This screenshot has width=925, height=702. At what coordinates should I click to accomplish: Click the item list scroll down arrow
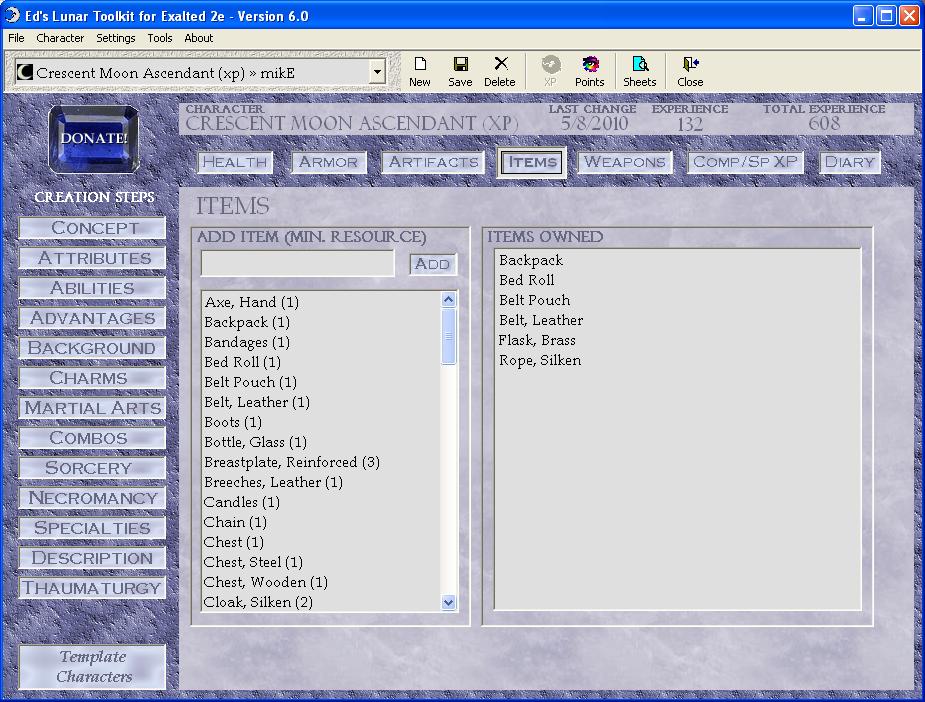click(448, 602)
